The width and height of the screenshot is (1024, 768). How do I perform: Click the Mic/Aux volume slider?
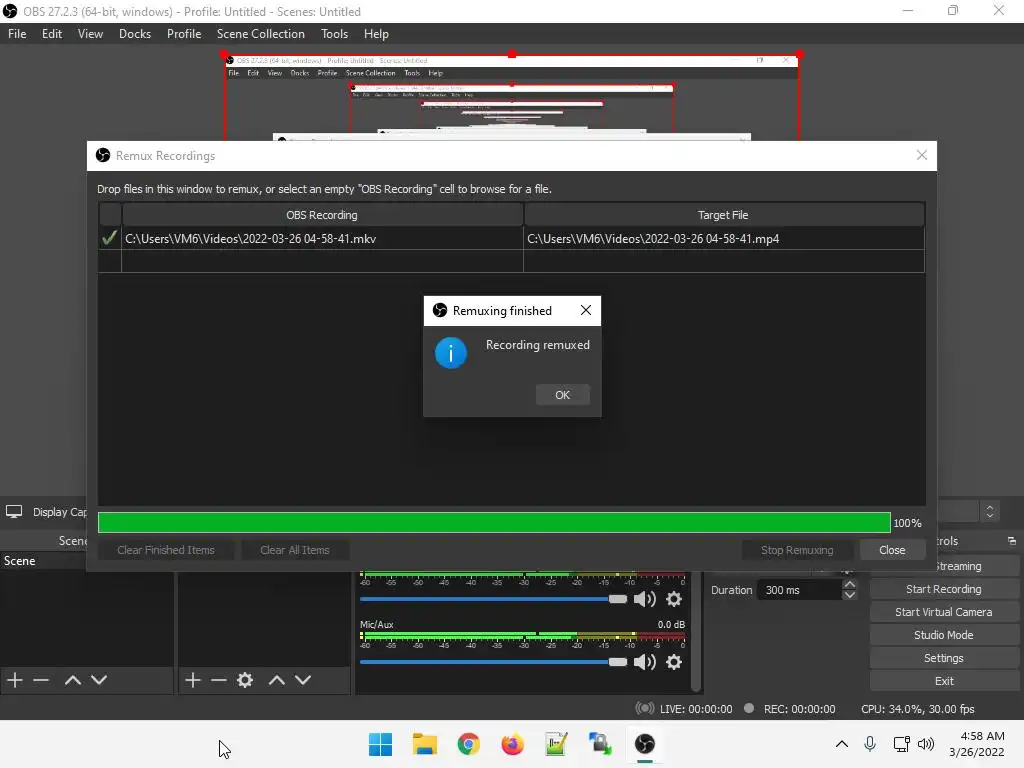tap(493, 662)
